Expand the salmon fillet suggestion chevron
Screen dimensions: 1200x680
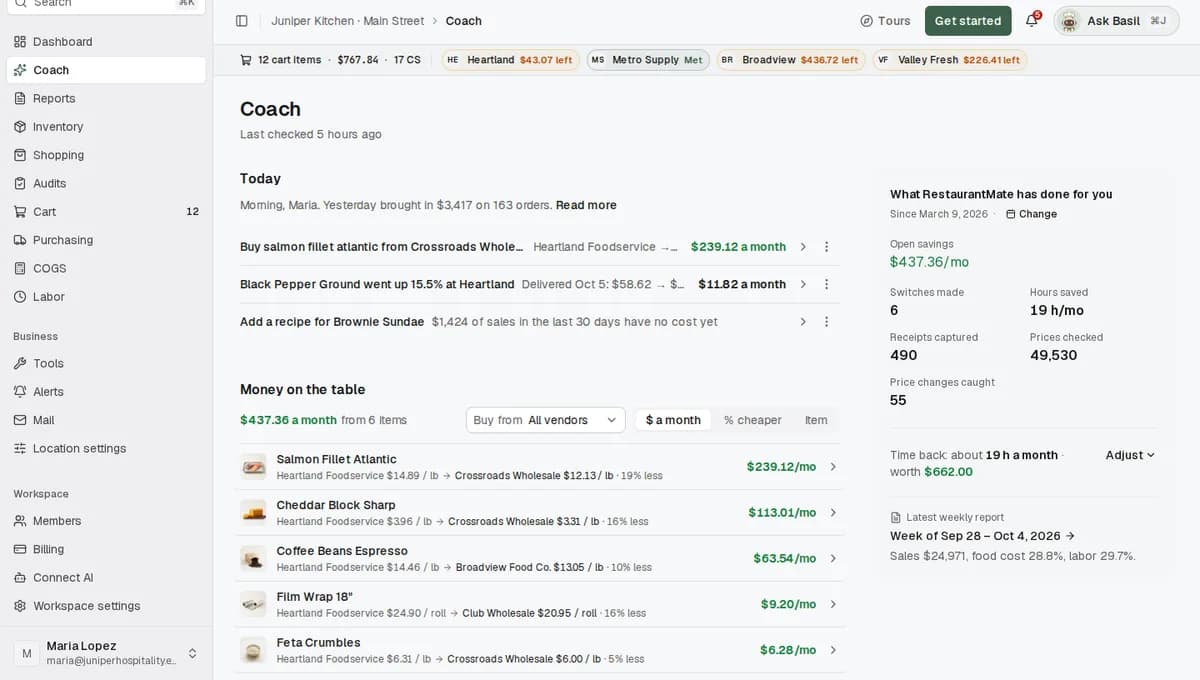point(803,247)
